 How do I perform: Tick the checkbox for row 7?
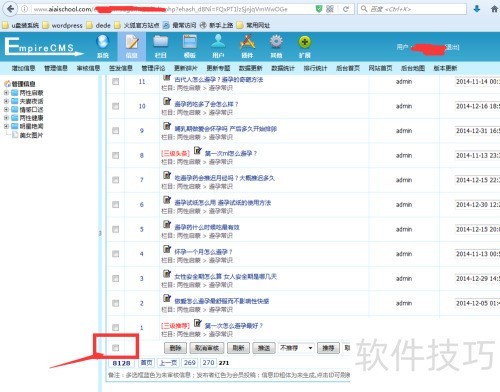[116, 180]
